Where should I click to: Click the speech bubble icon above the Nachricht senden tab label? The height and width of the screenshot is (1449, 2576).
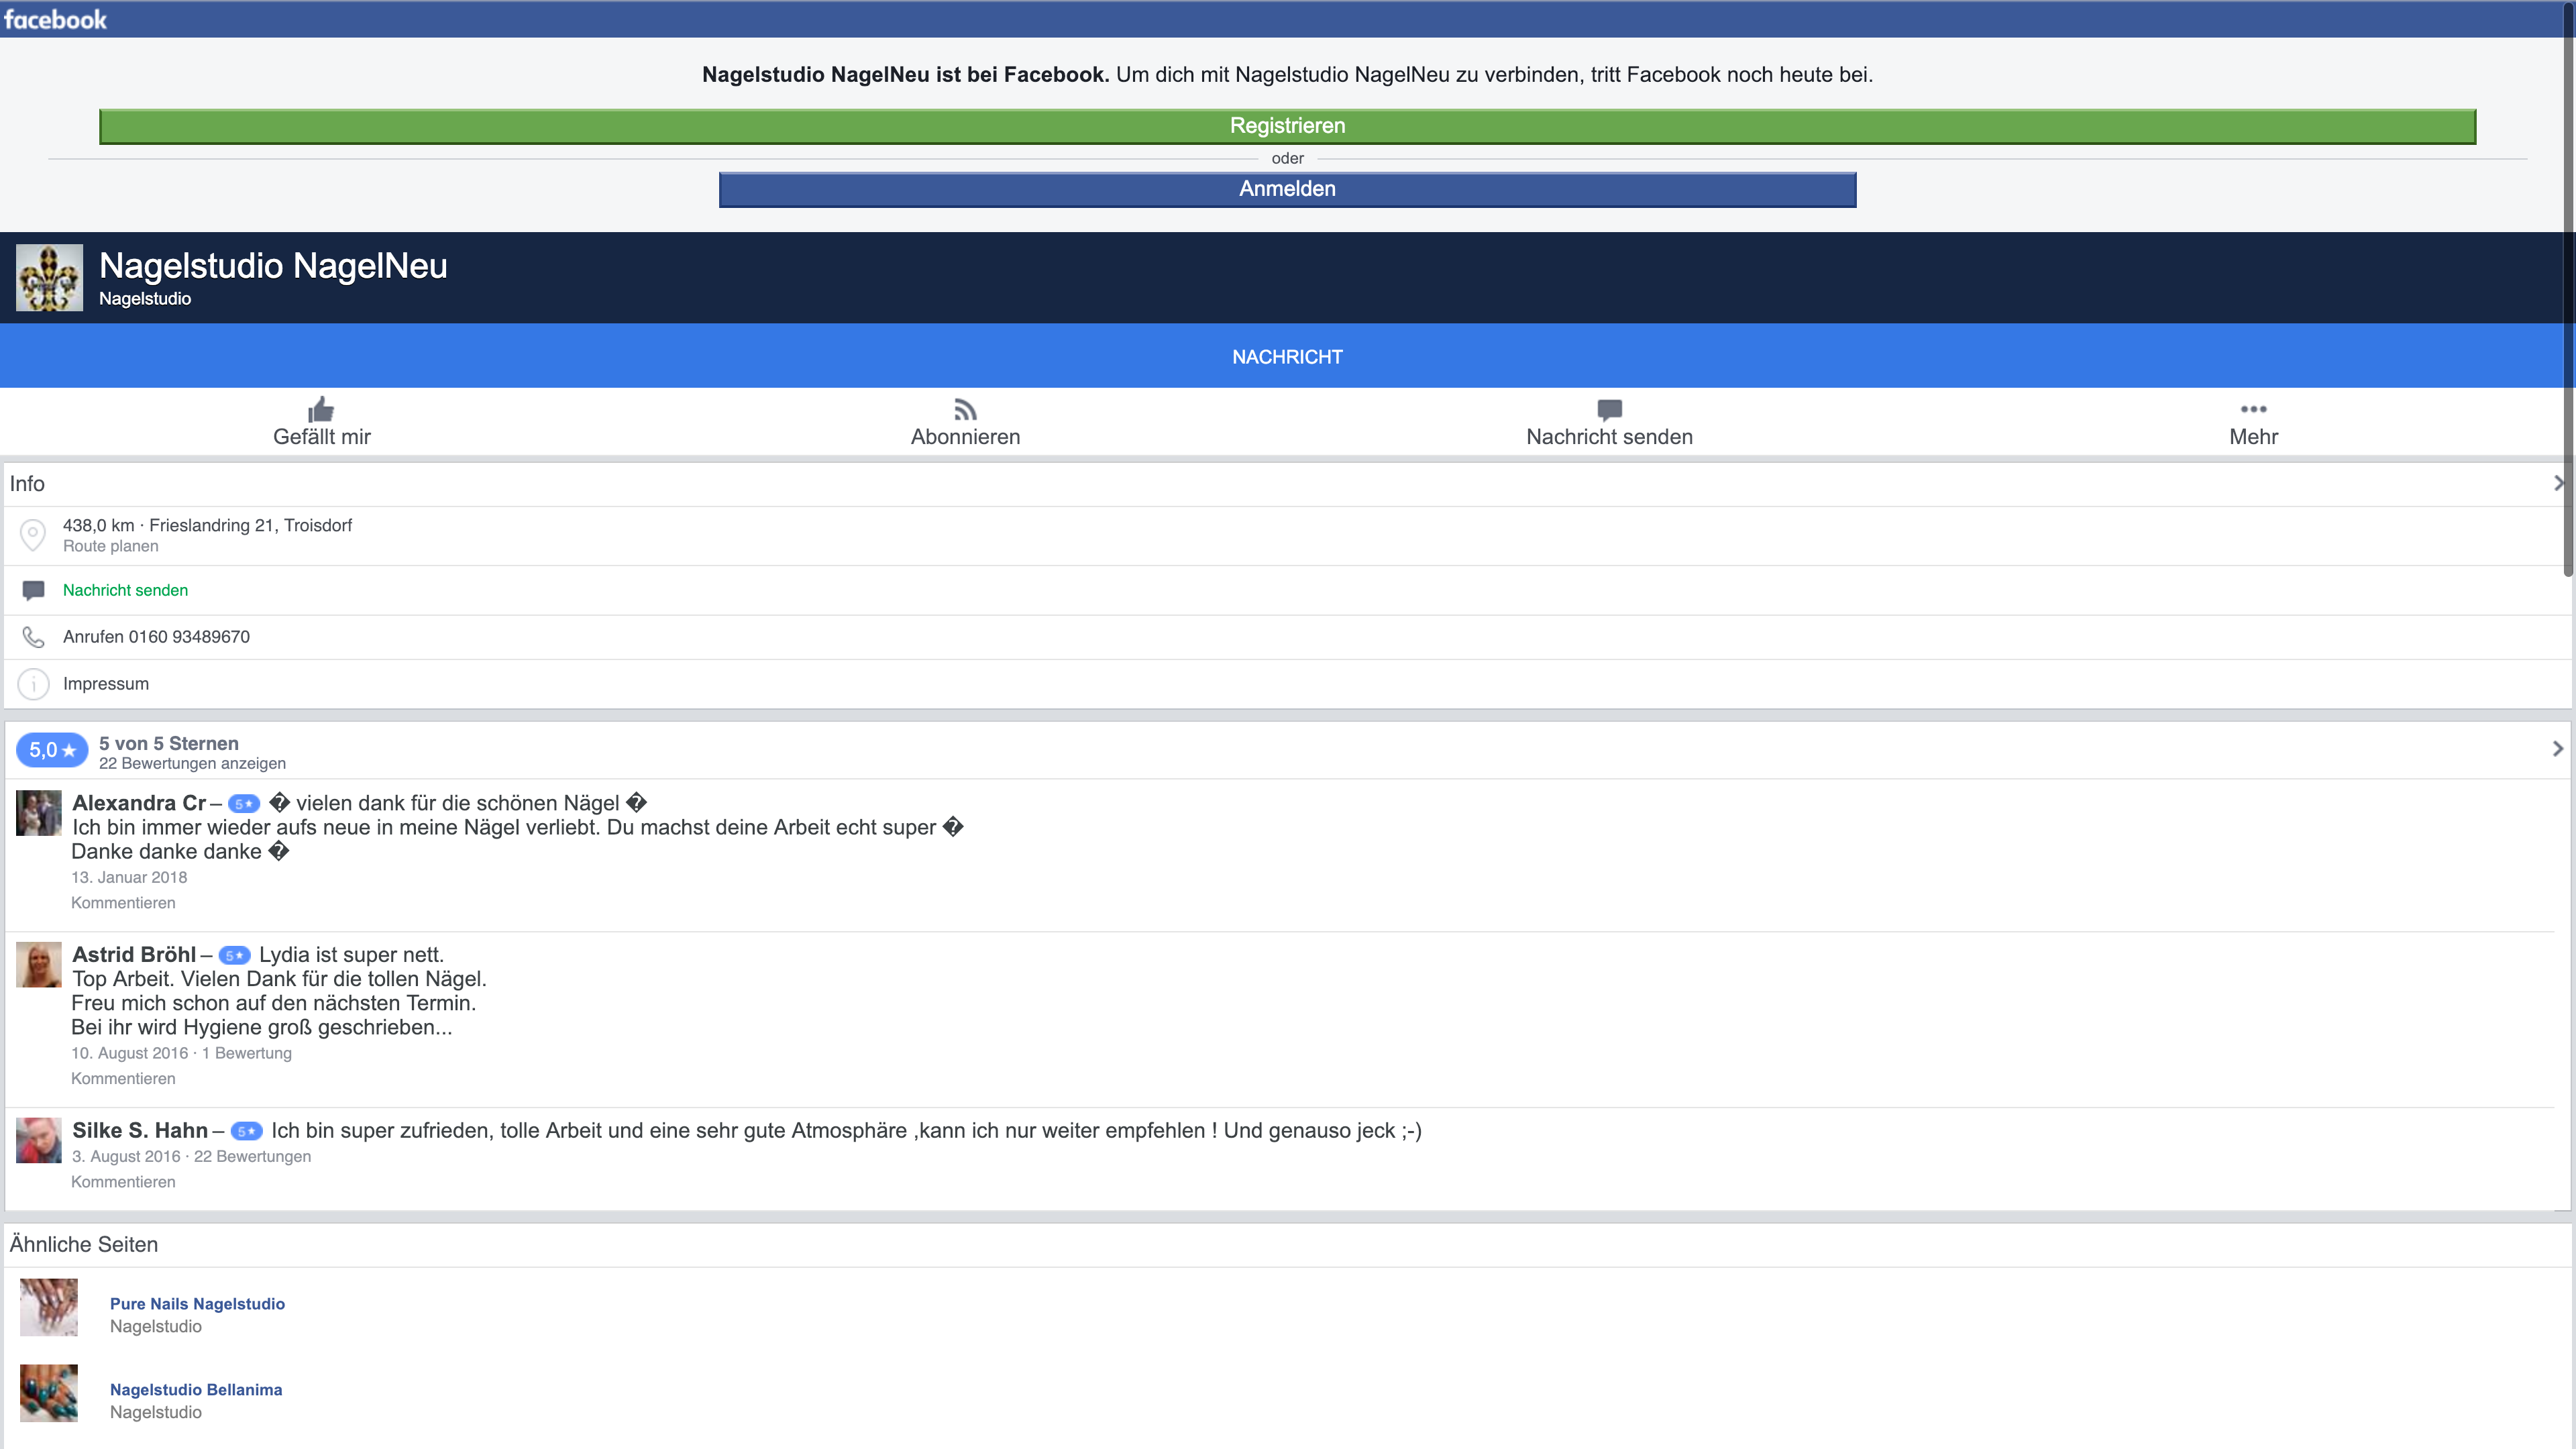[x=1609, y=410]
